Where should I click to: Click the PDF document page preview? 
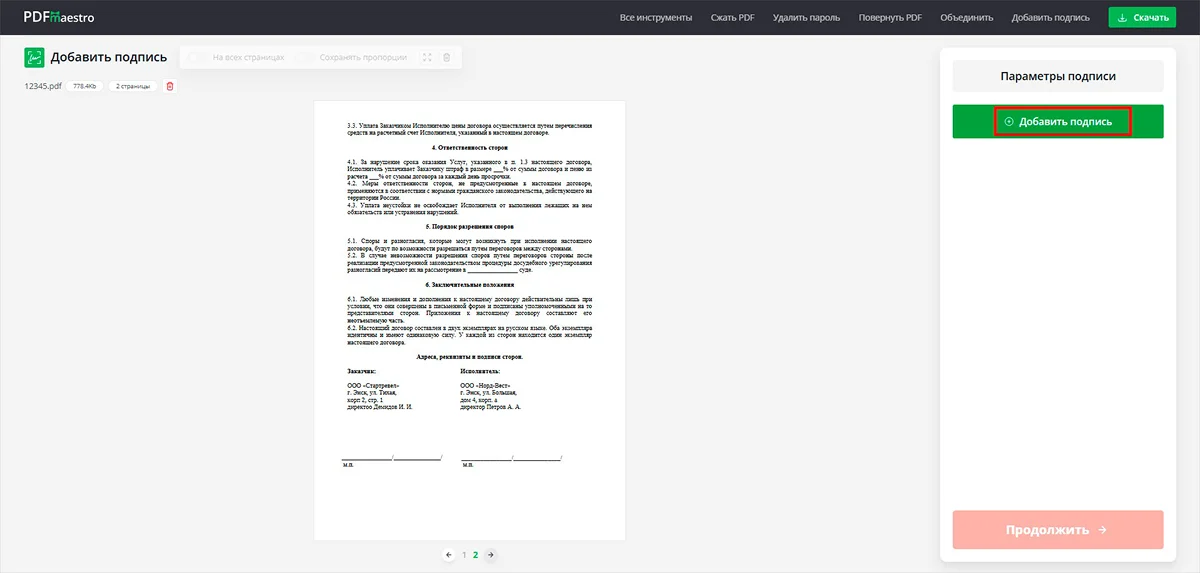click(469, 320)
